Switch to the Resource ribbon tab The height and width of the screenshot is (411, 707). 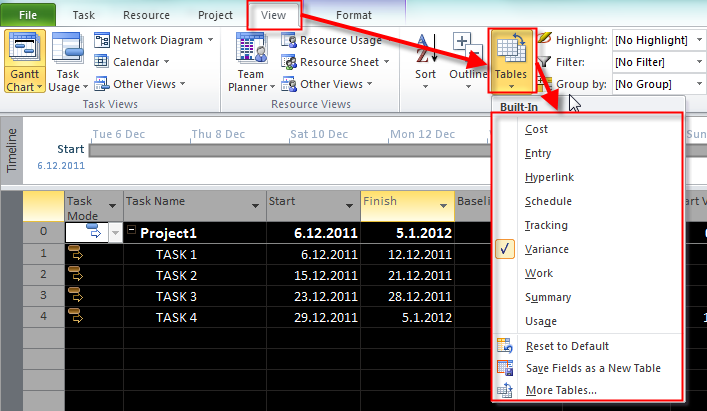146,15
